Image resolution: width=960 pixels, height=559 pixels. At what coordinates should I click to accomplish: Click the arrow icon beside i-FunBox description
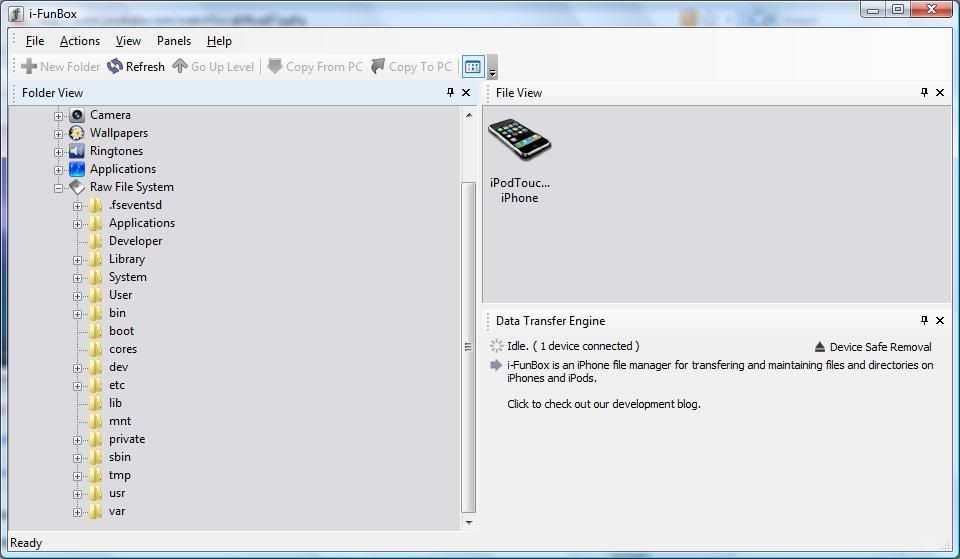click(x=496, y=365)
